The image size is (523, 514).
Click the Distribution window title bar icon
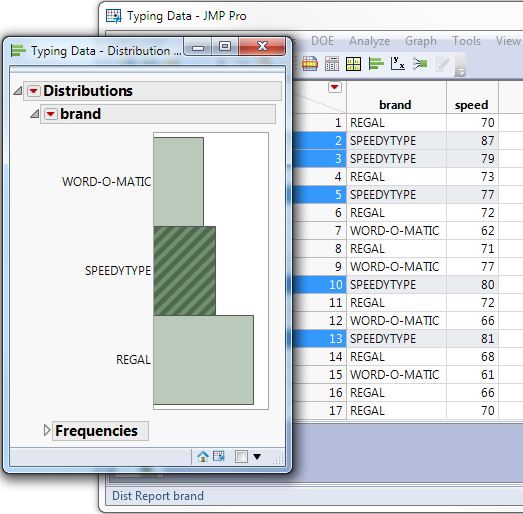tap(18, 51)
